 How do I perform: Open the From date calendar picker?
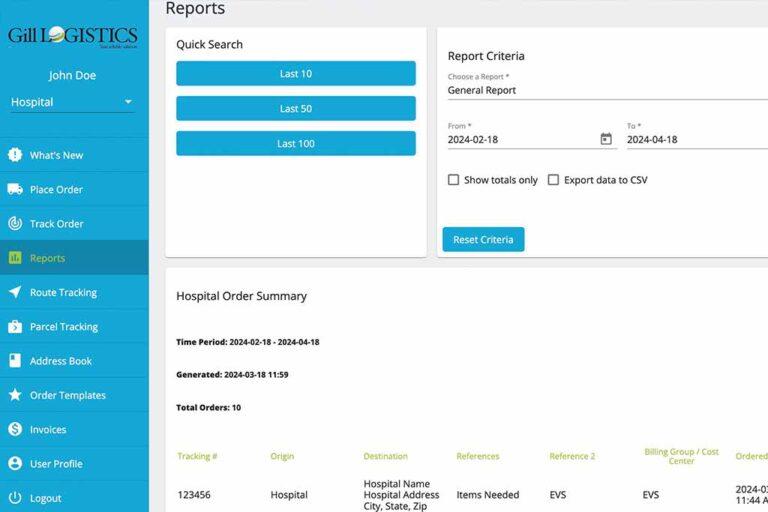click(605, 139)
